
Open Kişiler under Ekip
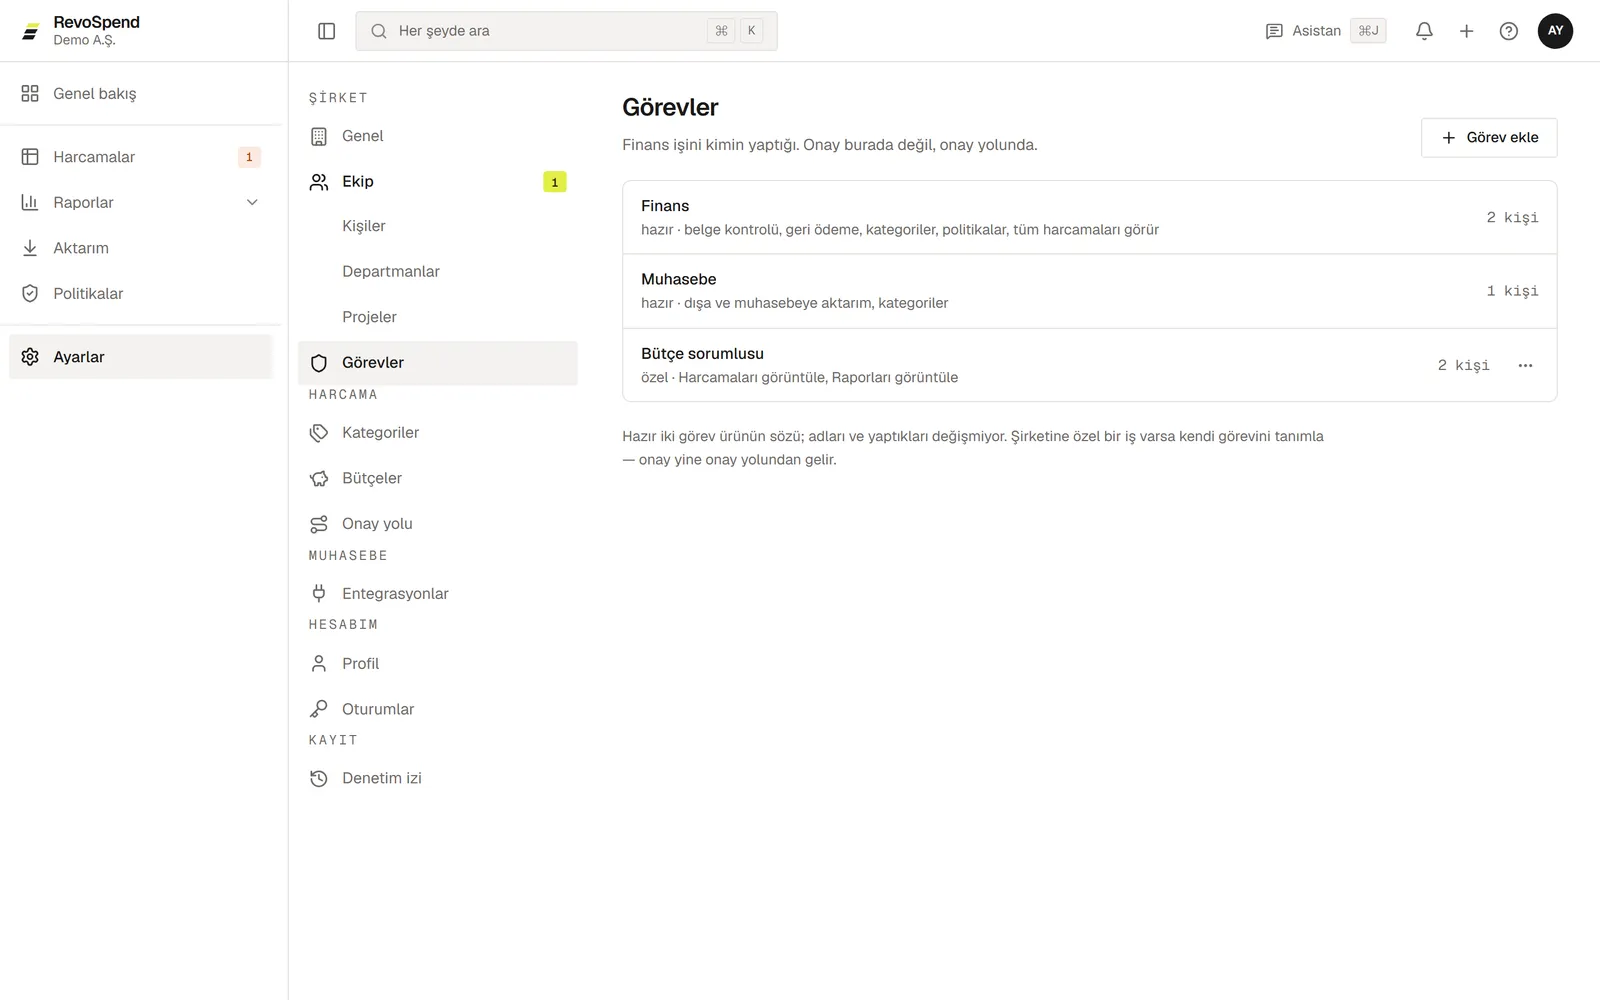437,226
